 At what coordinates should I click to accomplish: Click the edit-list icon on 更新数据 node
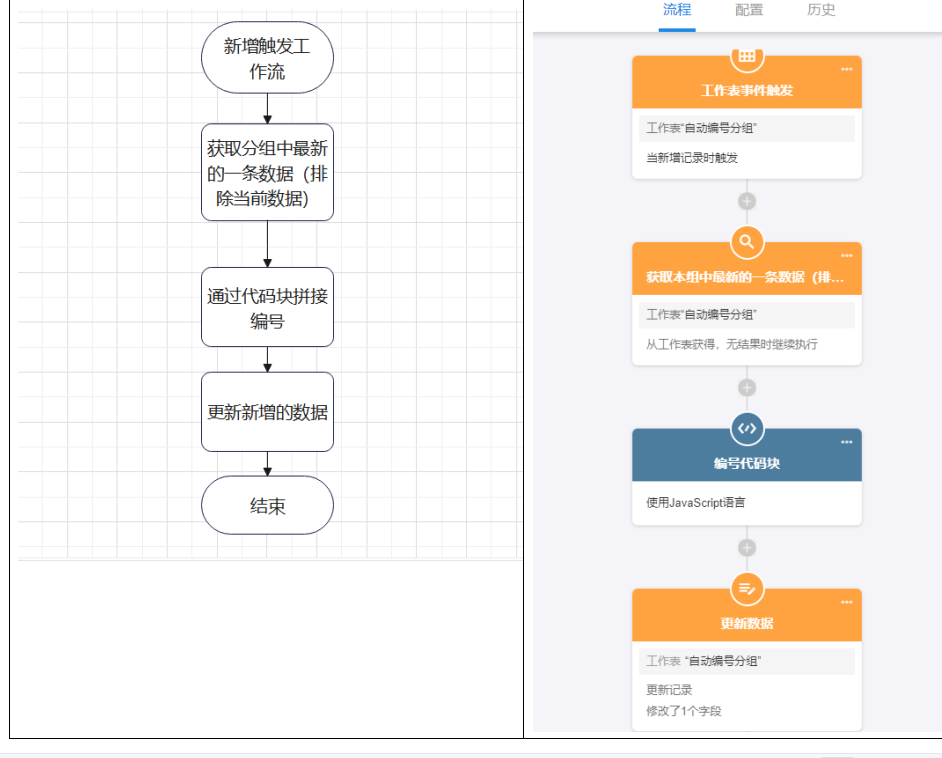(747, 589)
